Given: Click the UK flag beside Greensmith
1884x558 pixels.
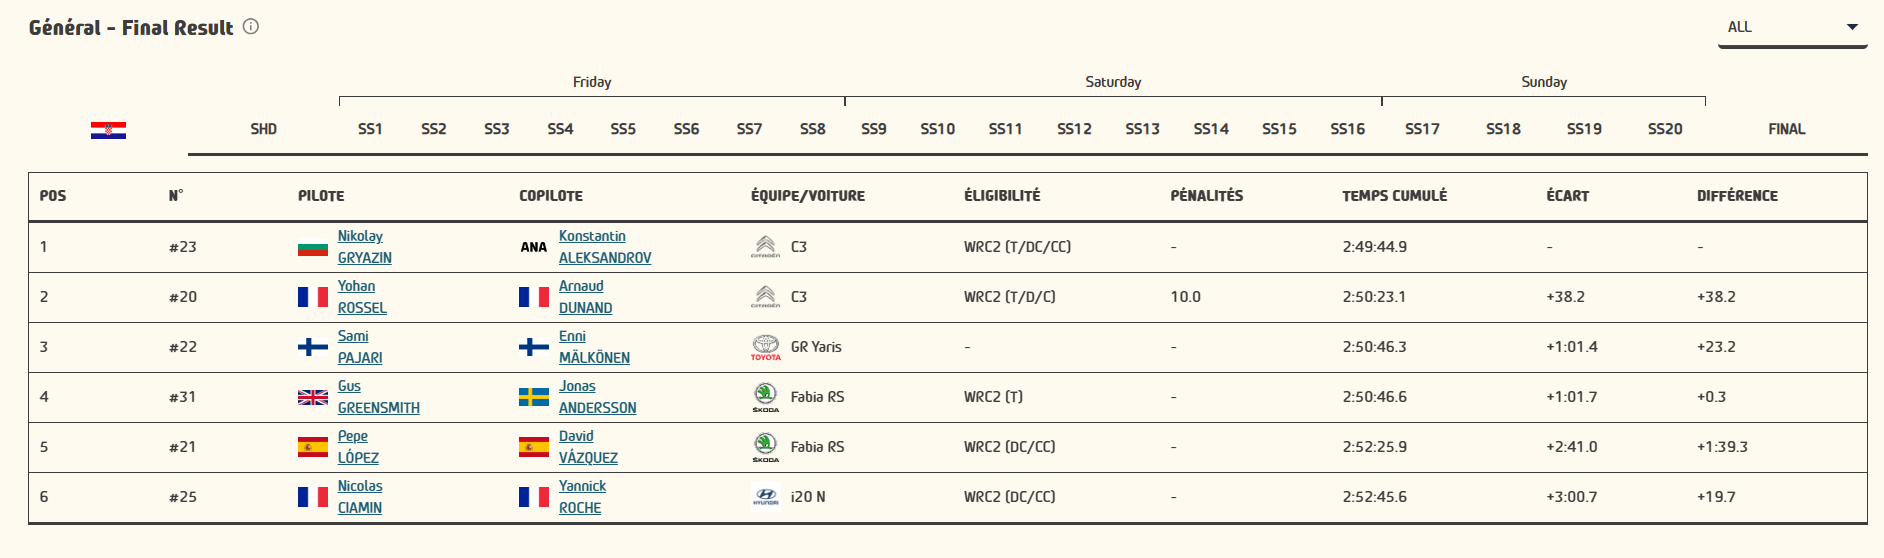Looking at the screenshot, I should 313,397.
